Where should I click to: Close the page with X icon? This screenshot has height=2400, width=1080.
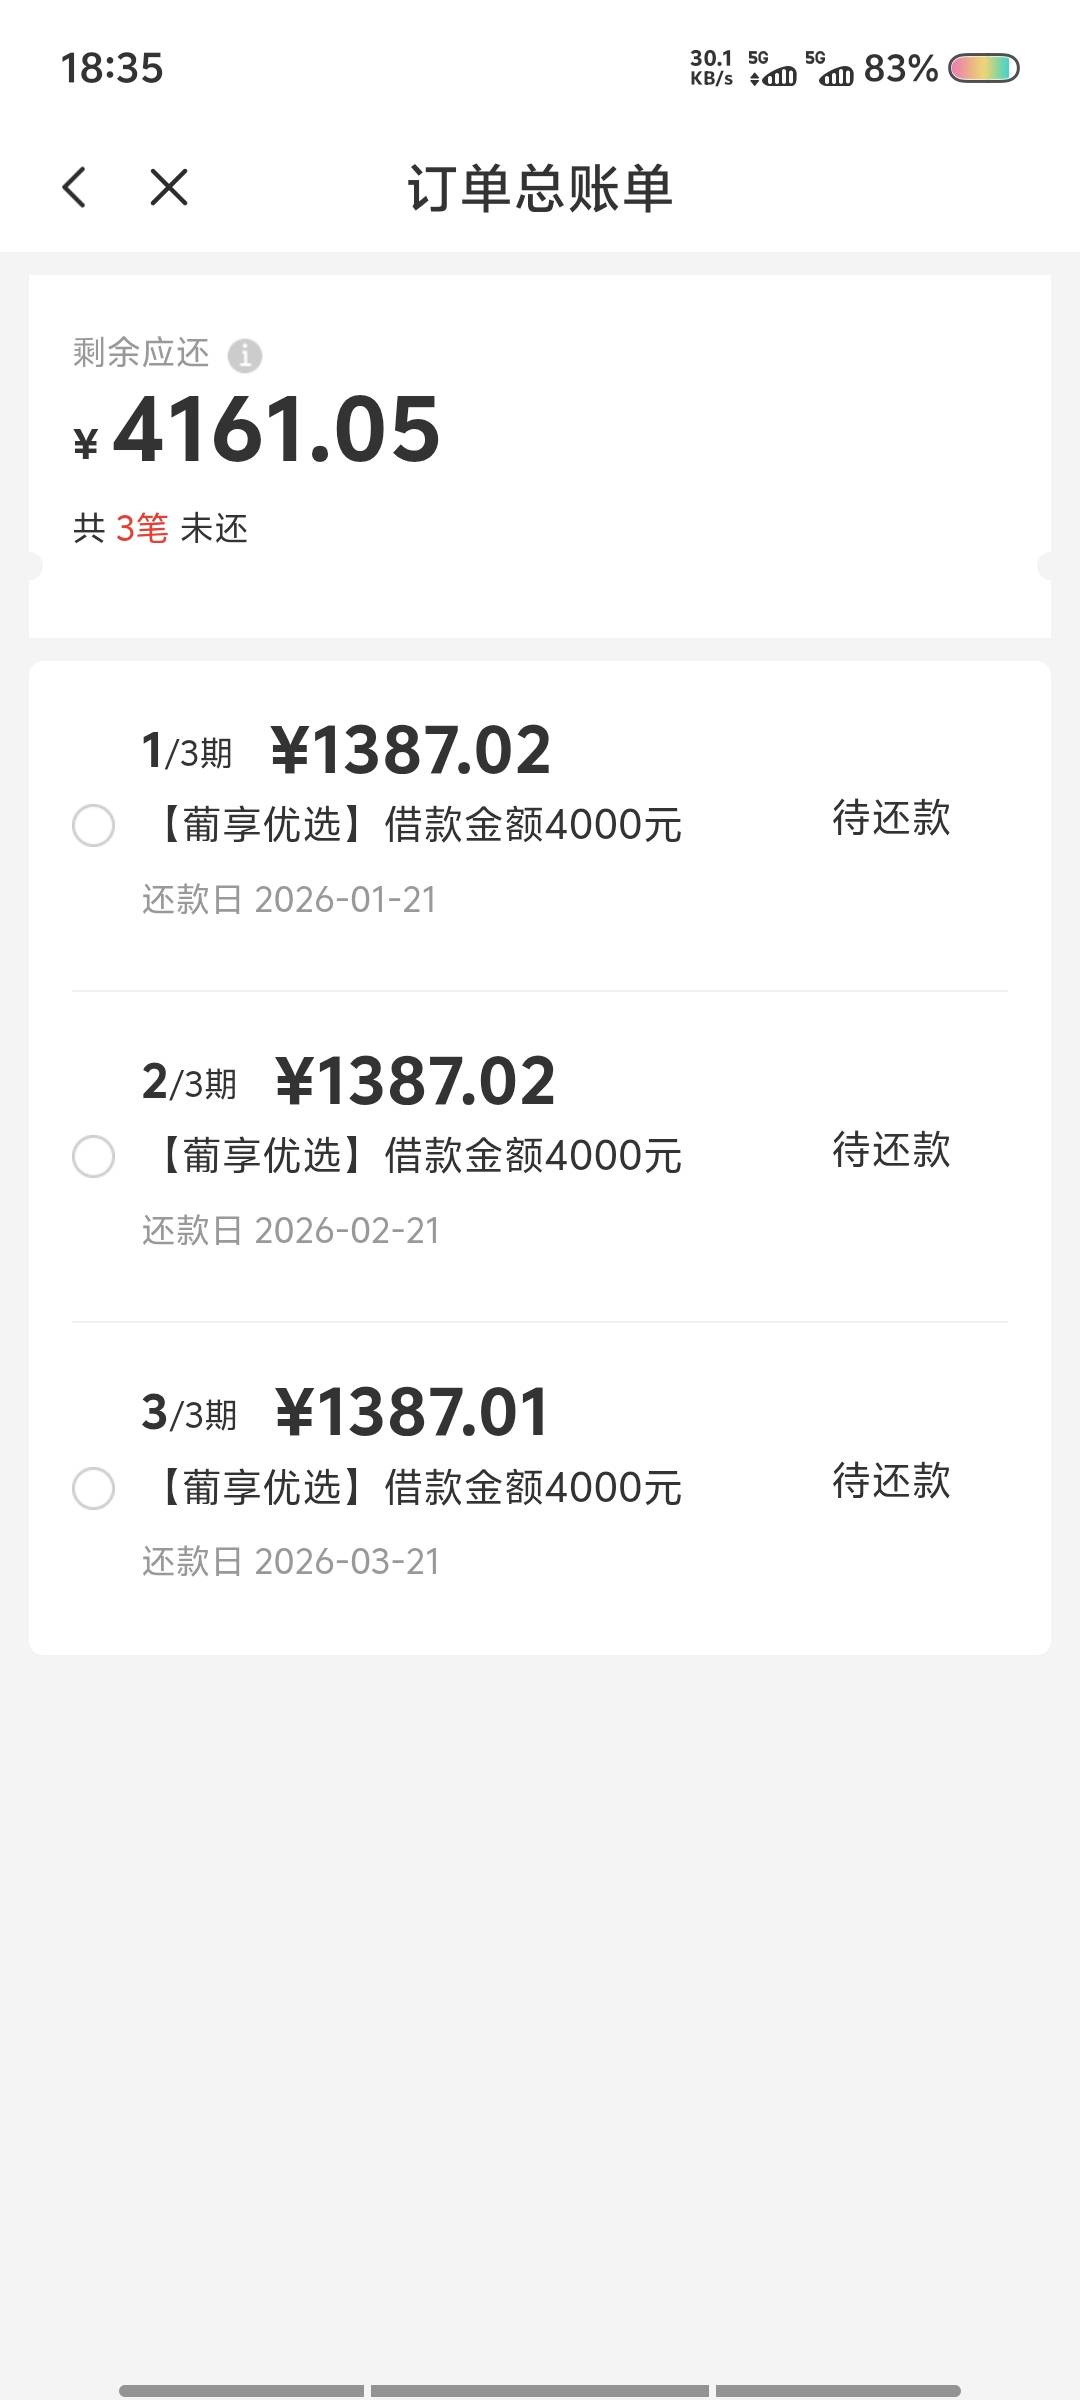169,187
